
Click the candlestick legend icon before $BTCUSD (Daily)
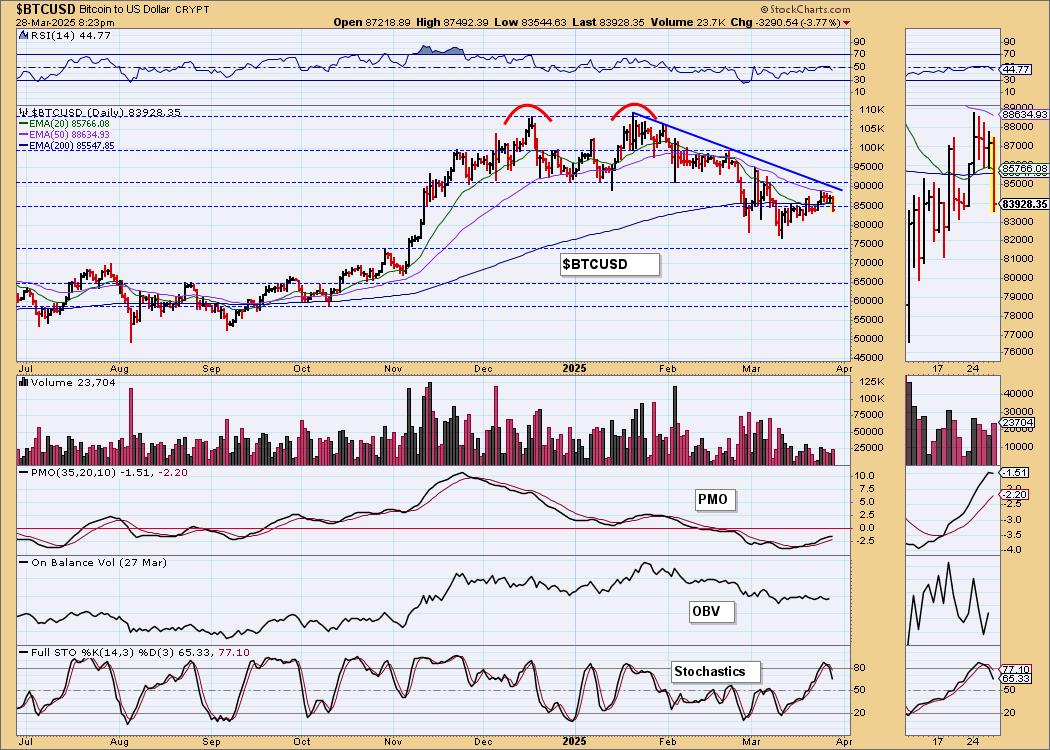24,112
